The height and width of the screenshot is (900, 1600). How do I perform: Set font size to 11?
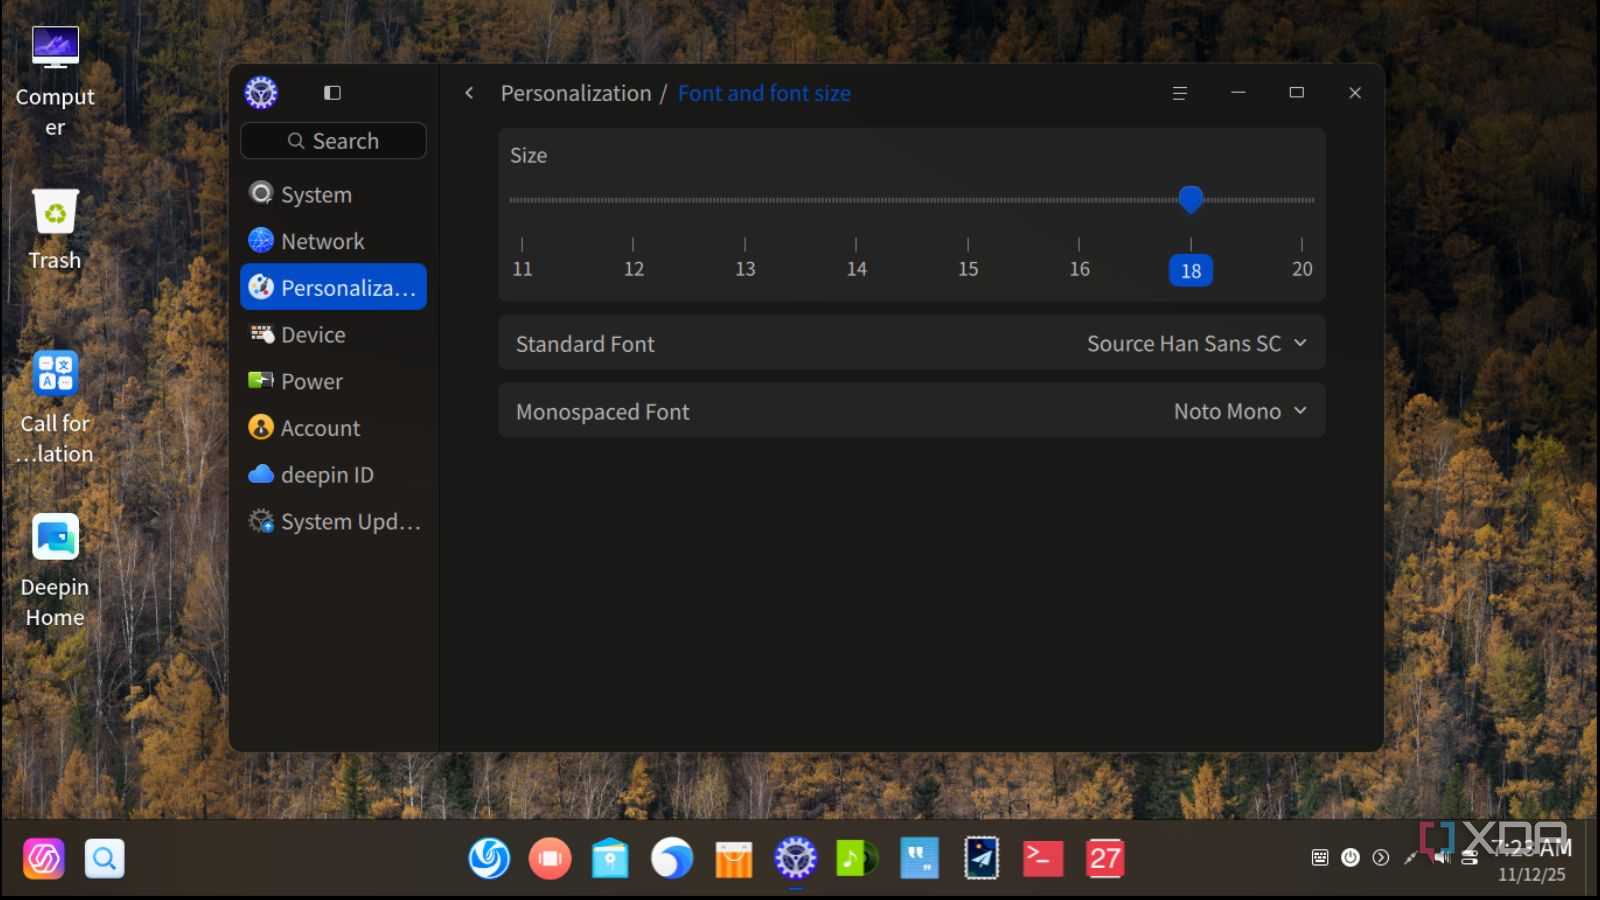click(522, 269)
